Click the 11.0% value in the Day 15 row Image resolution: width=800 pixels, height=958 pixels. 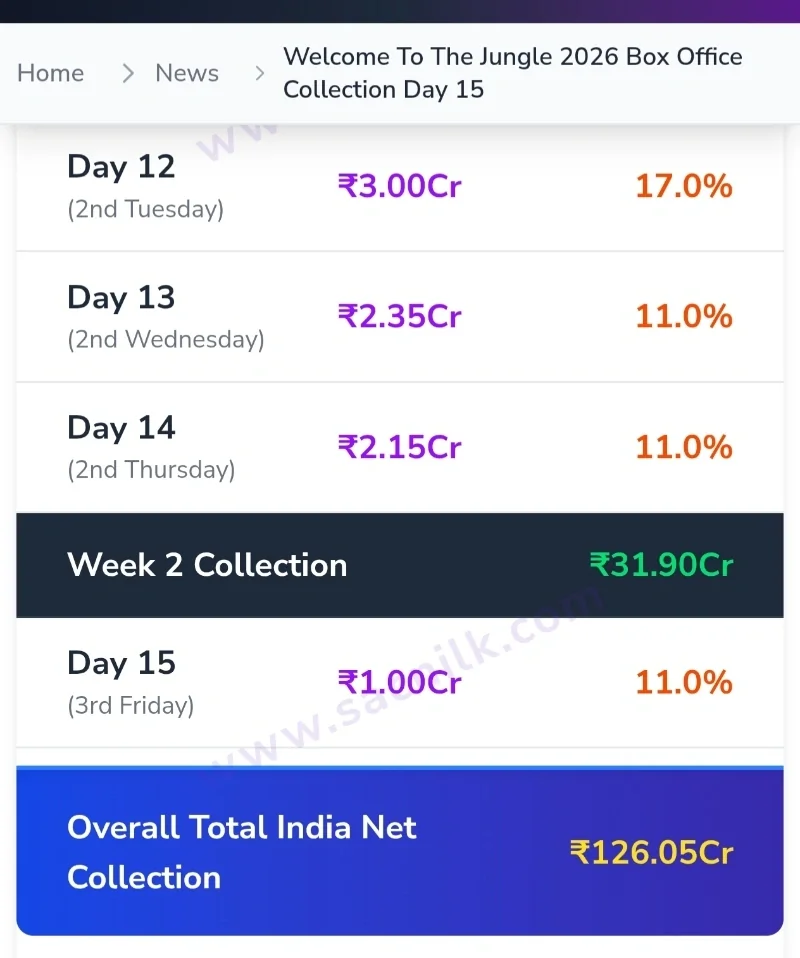(x=684, y=682)
